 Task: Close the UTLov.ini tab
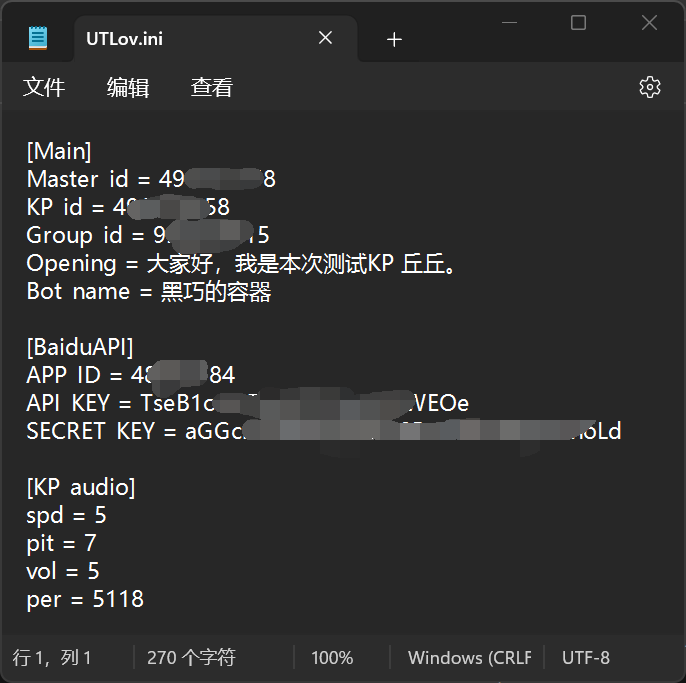[x=325, y=38]
